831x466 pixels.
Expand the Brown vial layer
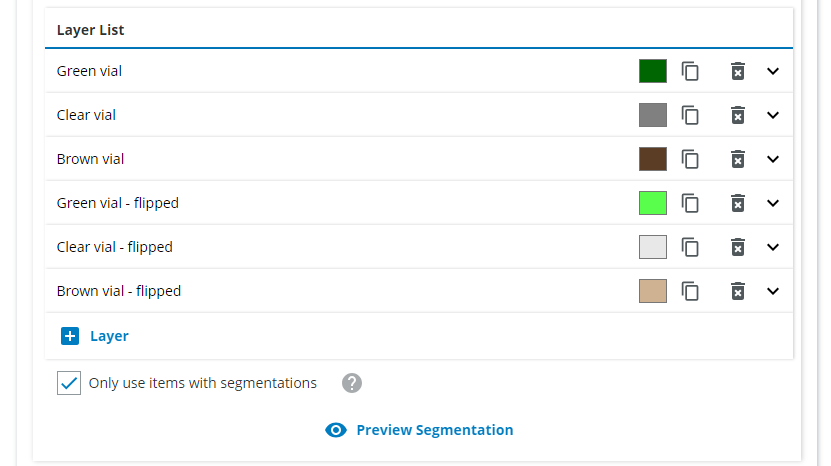pyautogui.click(x=773, y=159)
